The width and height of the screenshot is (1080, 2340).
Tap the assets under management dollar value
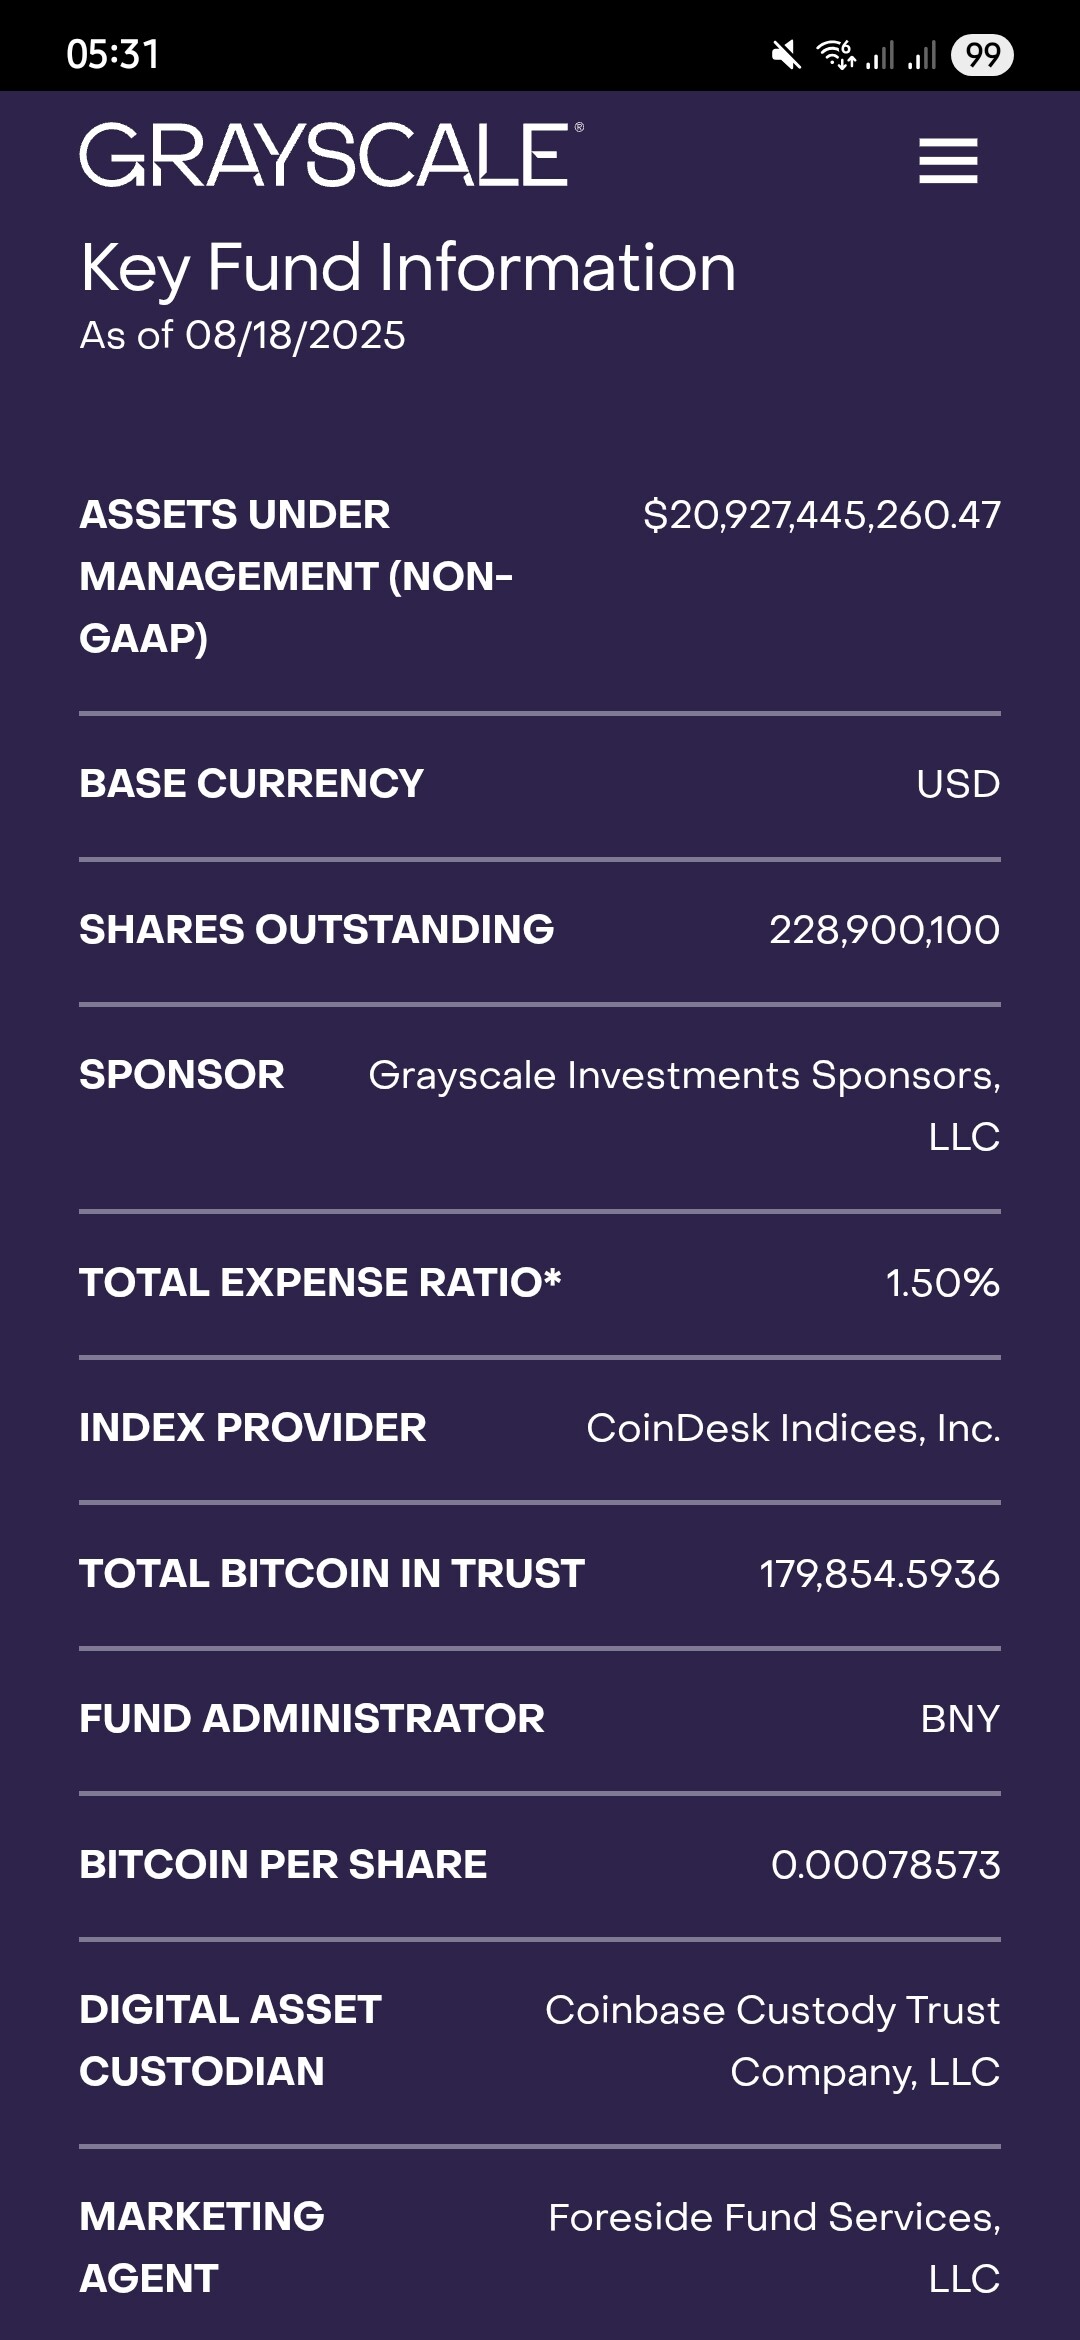(821, 515)
